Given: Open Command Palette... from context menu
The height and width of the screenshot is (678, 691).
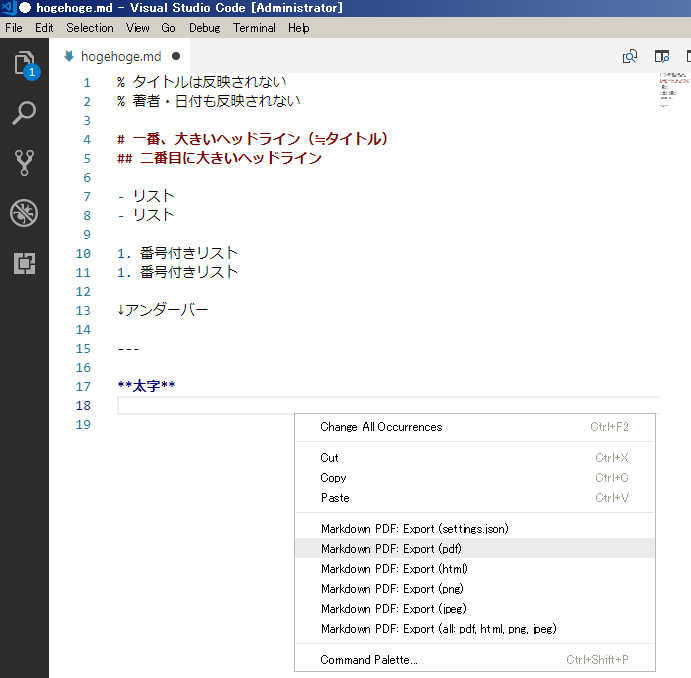Looking at the screenshot, I should click(x=475, y=660).
